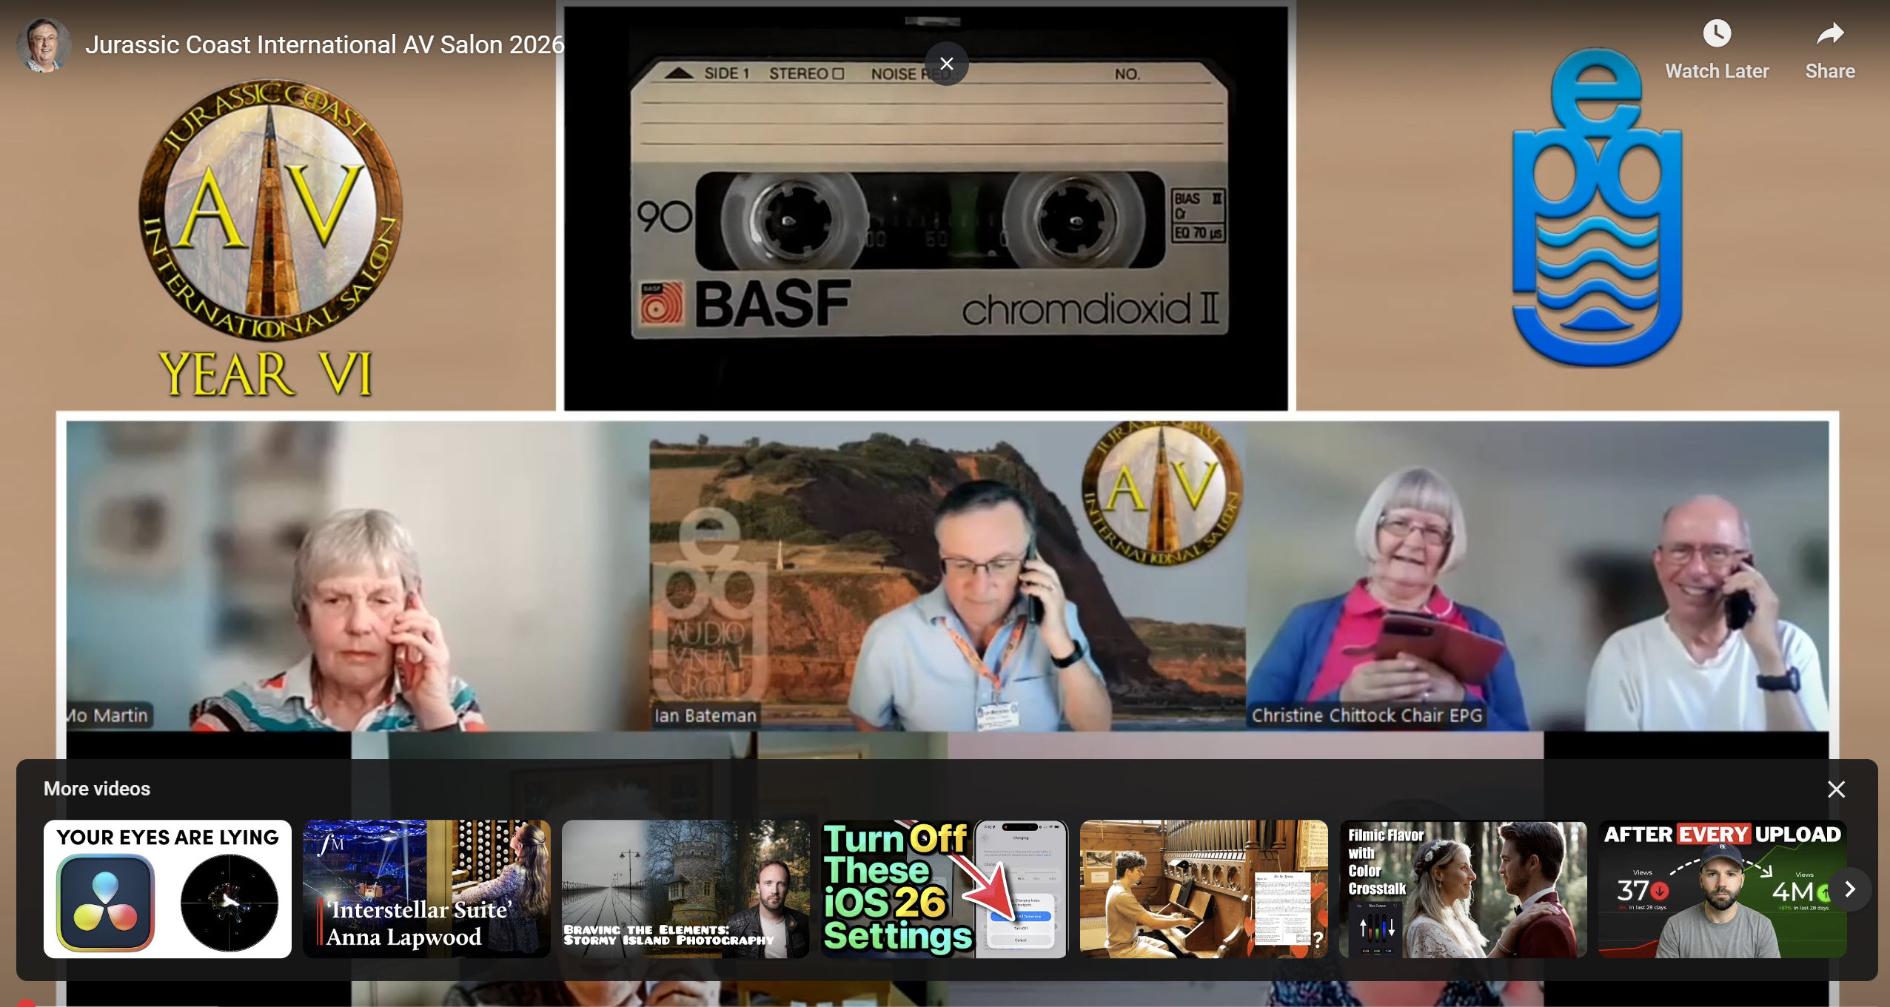The image size is (1890, 1007).
Task: Open the Stormy Island Photography video thumbnail
Action: (x=686, y=889)
